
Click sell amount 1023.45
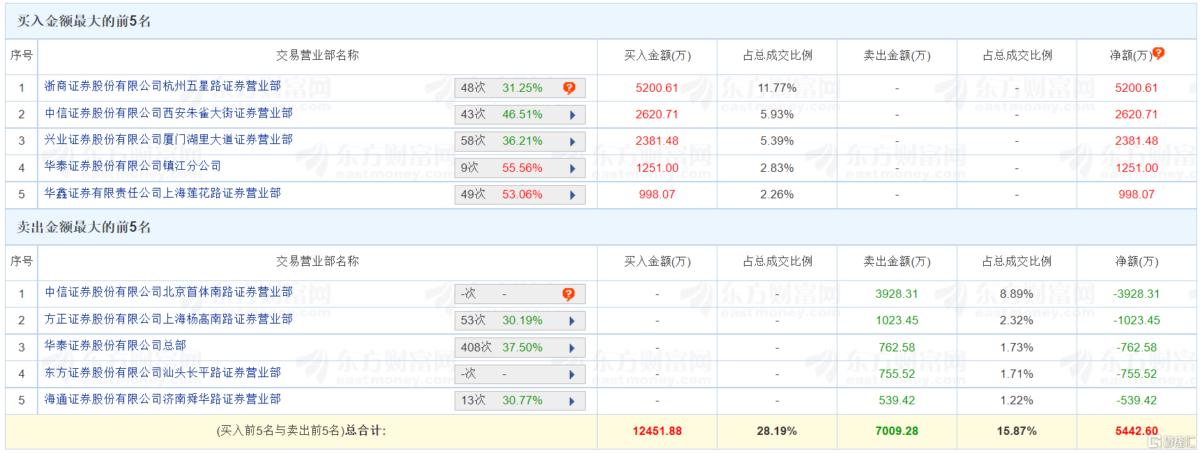pyautogui.click(x=897, y=321)
